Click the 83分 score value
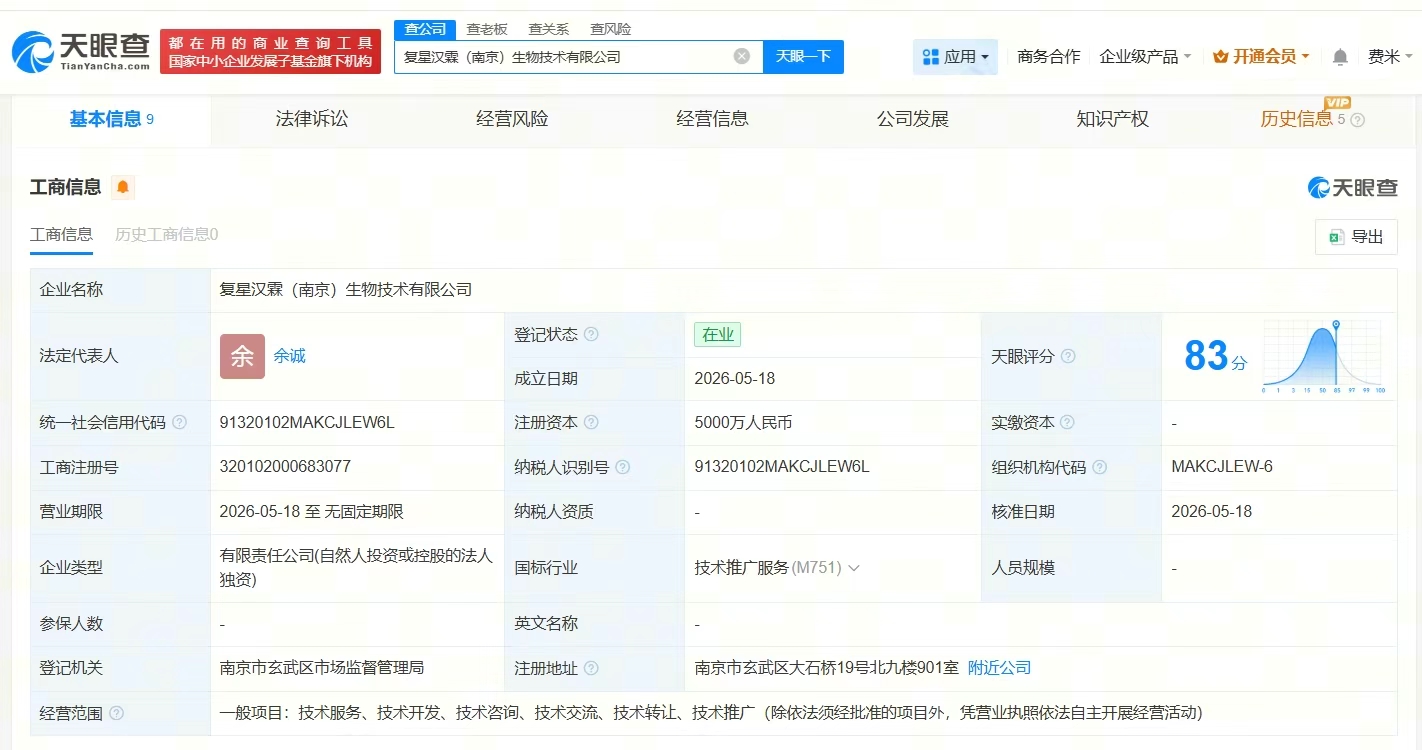Viewport: 1422px width, 750px height. click(1215, 357)
